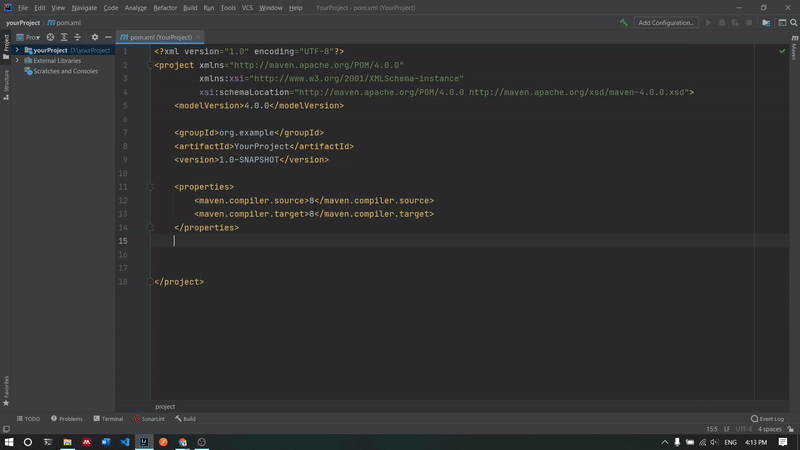Toggle the Build tool window
The width and height of the screenshot is (800, 450).
185,419
